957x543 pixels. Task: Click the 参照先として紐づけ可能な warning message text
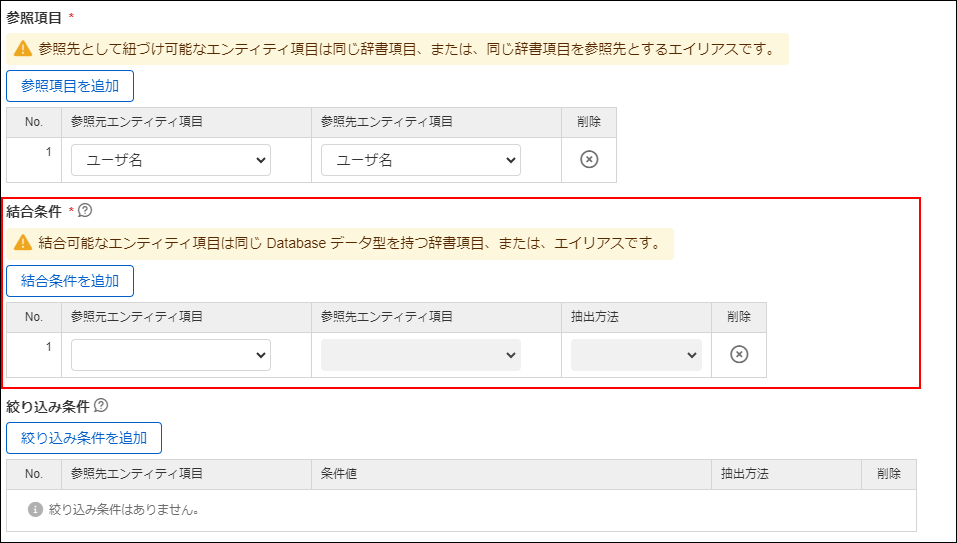click(x=406, y=49)
